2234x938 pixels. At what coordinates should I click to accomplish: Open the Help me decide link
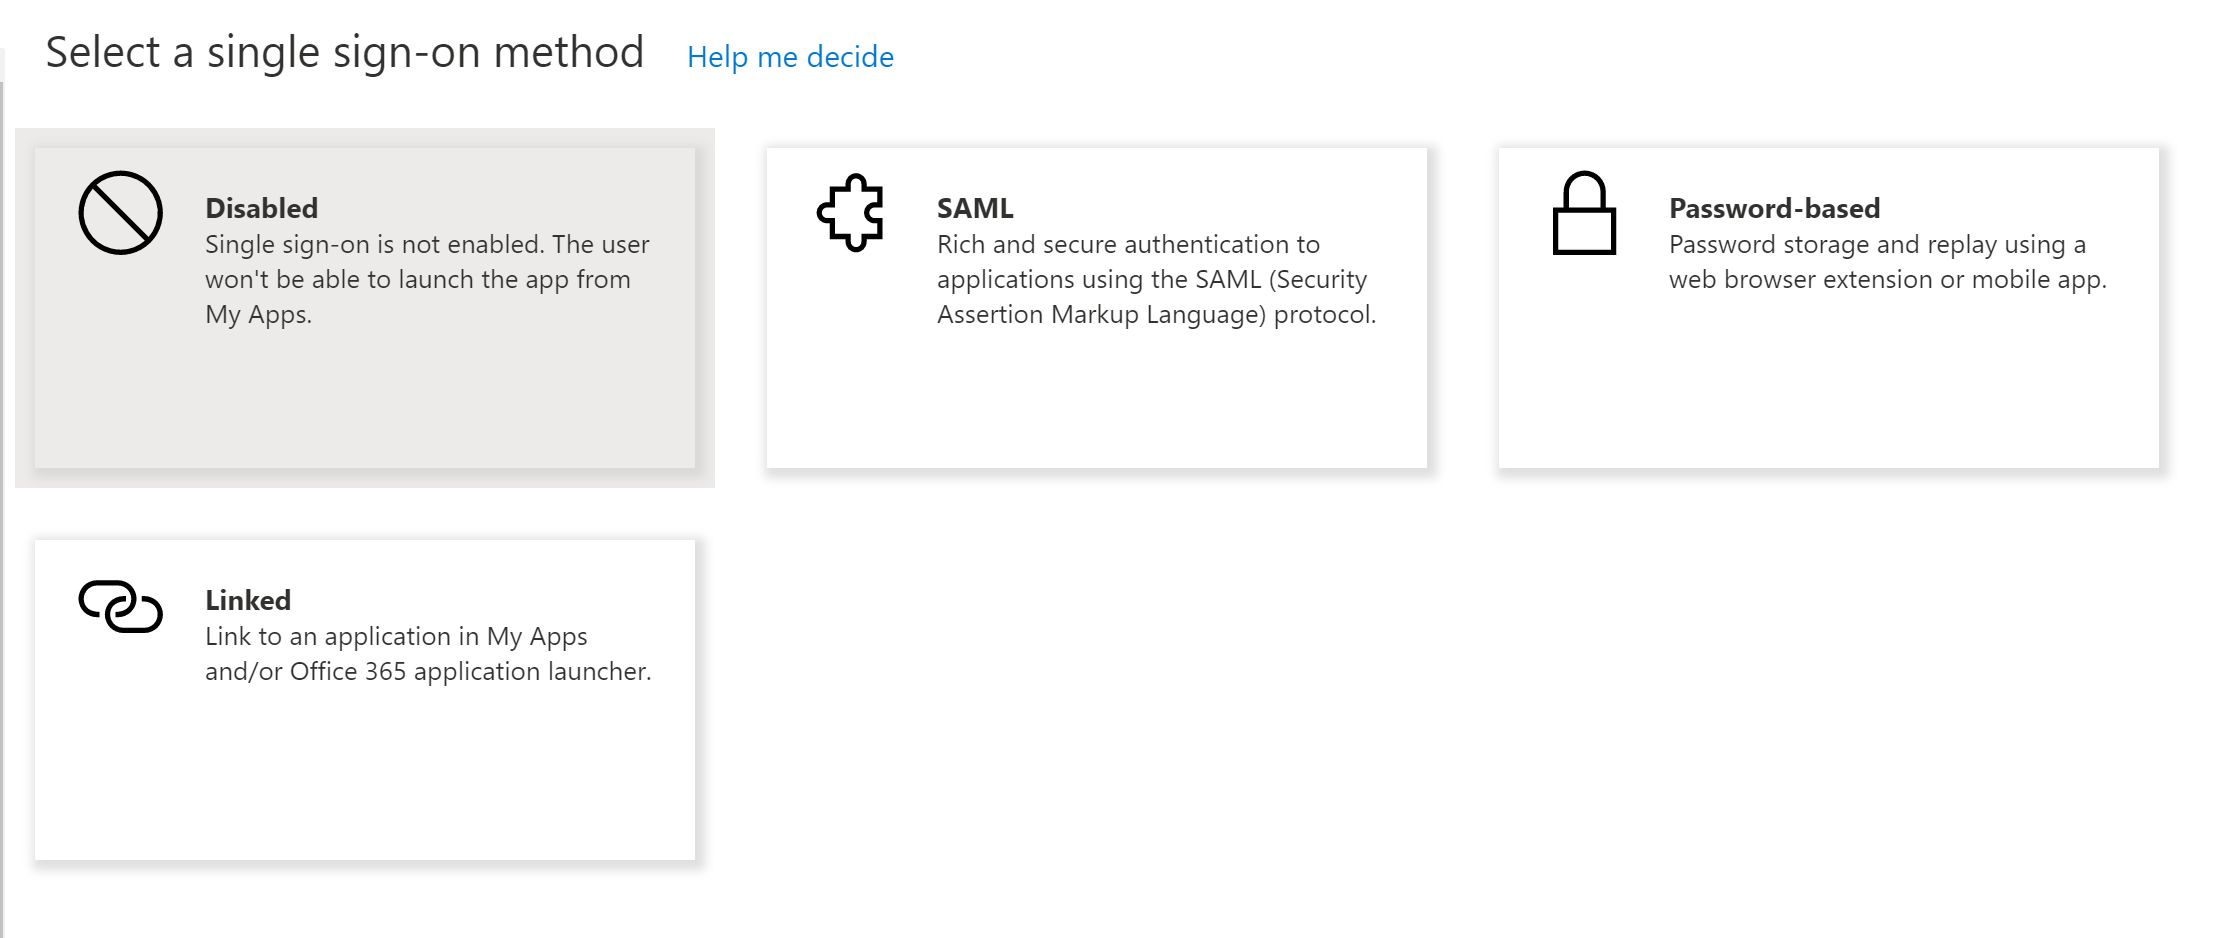click(x=790, y=57)
